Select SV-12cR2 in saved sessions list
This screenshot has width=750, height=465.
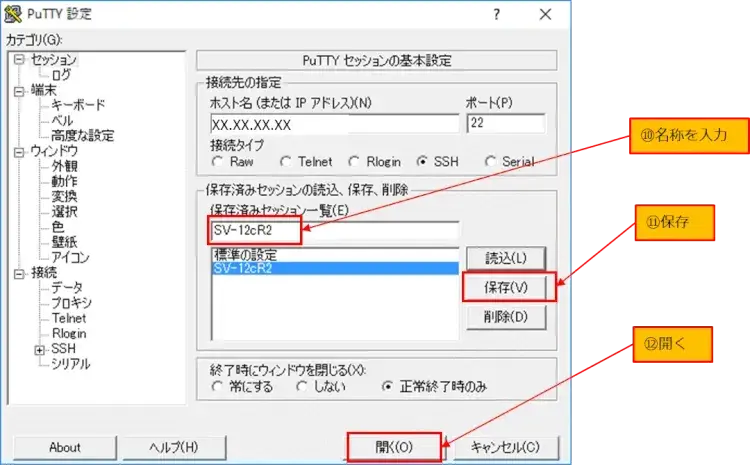coord(244,269)
